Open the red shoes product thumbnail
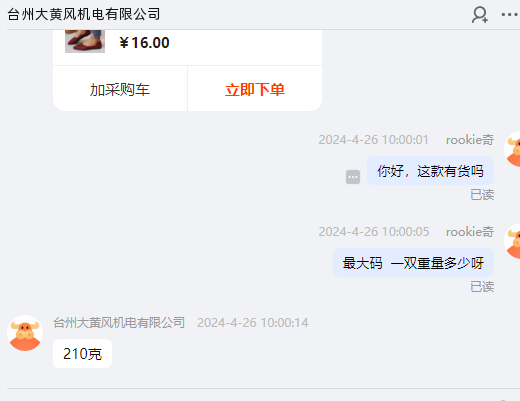This screenshot has height=401, width=520. point(85,41)
